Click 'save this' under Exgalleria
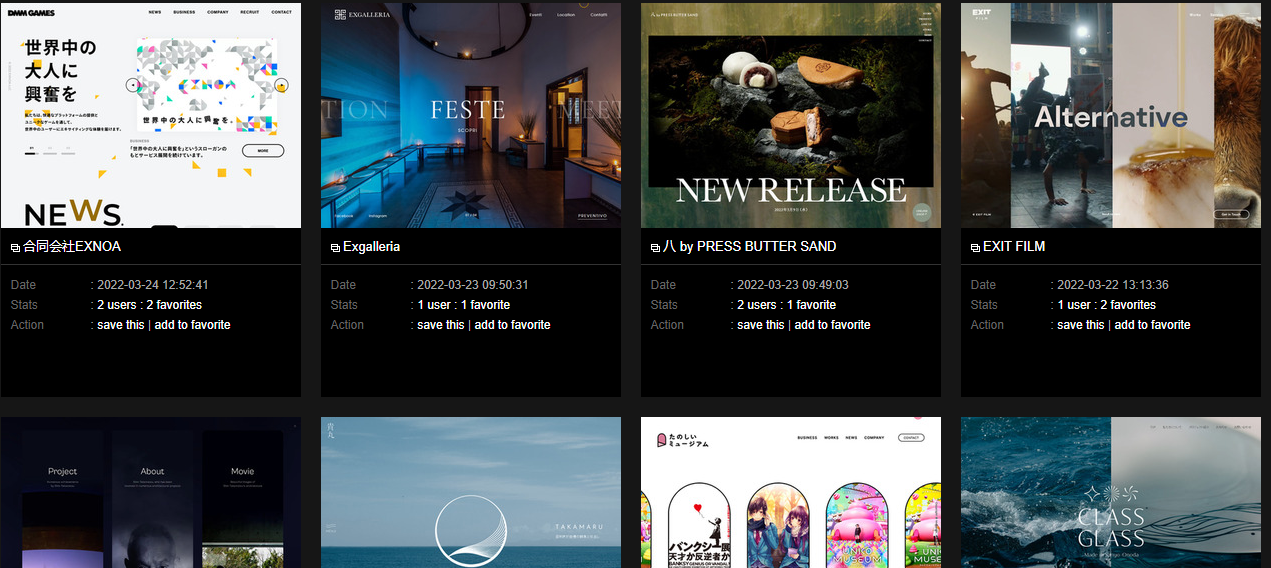The width and height of the screenshot is (1271, 568). [441, 325]
